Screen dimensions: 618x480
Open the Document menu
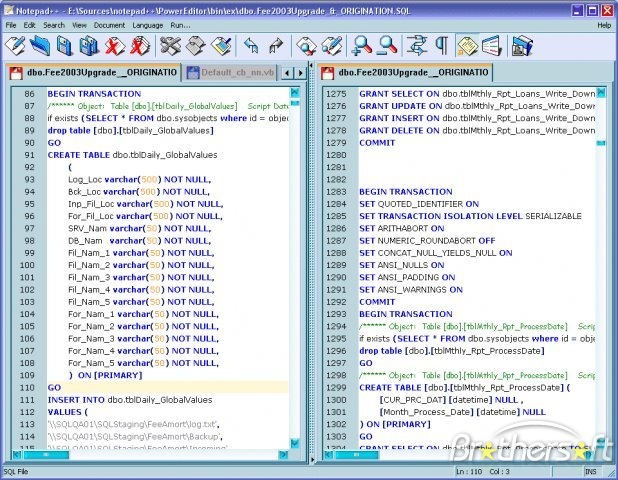[109, 25]
